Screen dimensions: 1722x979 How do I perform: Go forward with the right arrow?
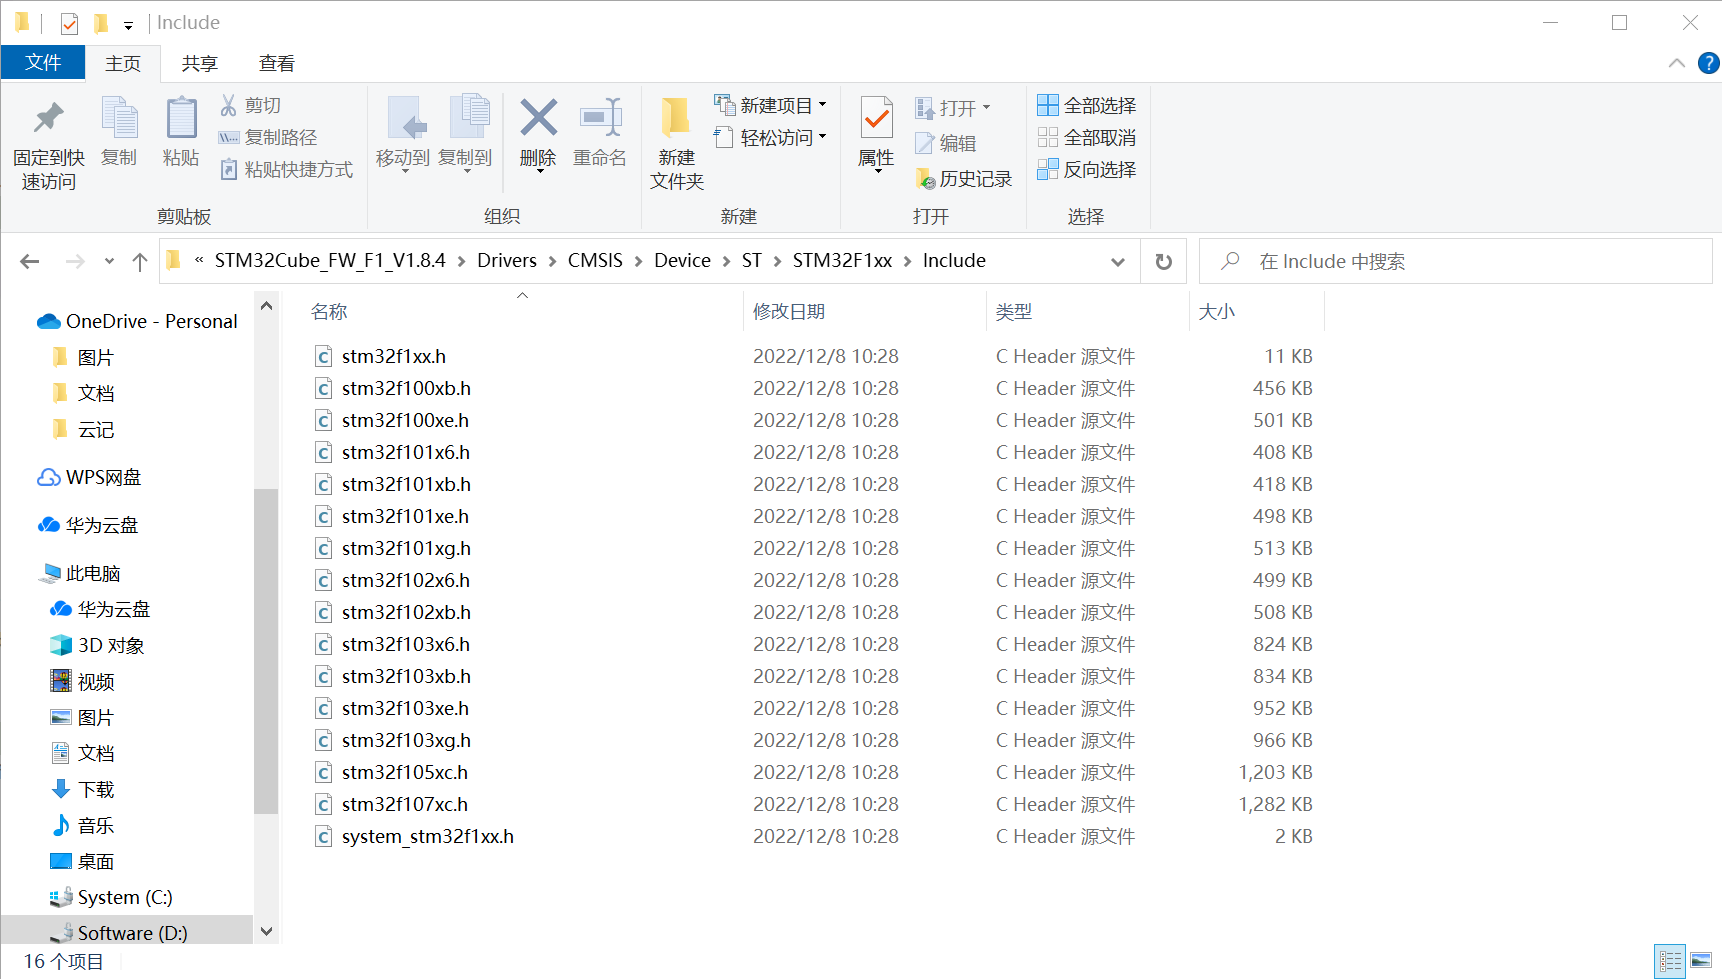click(x=75, y=261)
